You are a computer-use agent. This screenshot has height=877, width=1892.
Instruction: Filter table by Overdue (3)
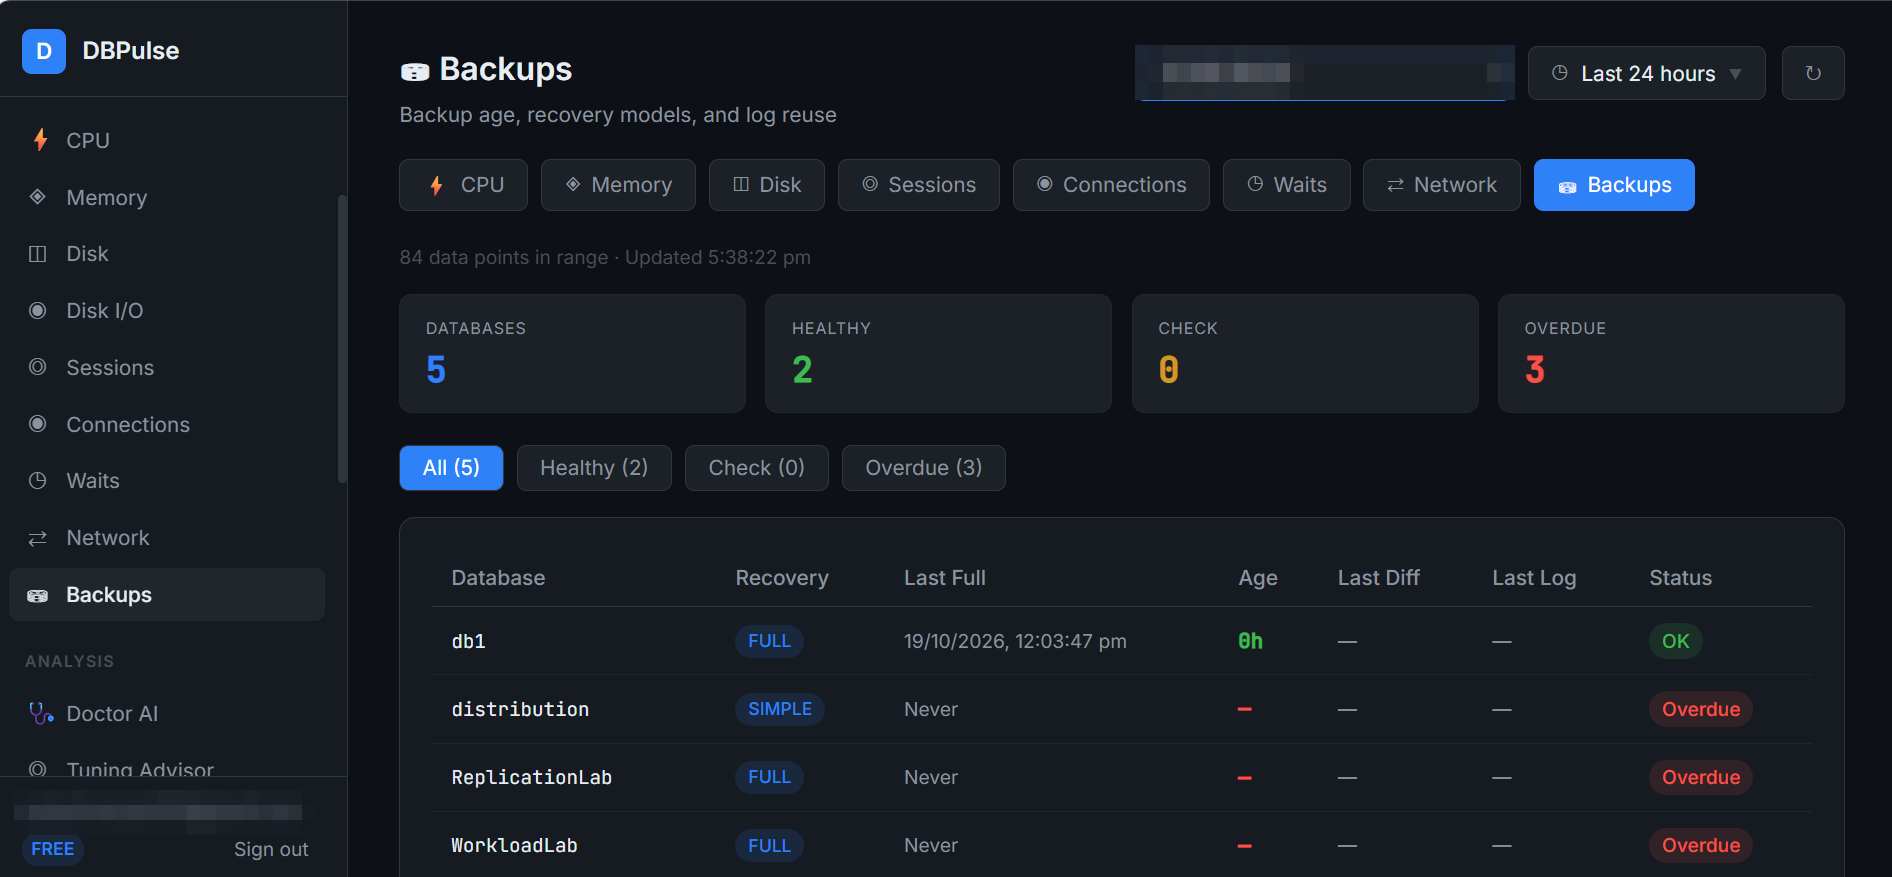coord(924,468)
